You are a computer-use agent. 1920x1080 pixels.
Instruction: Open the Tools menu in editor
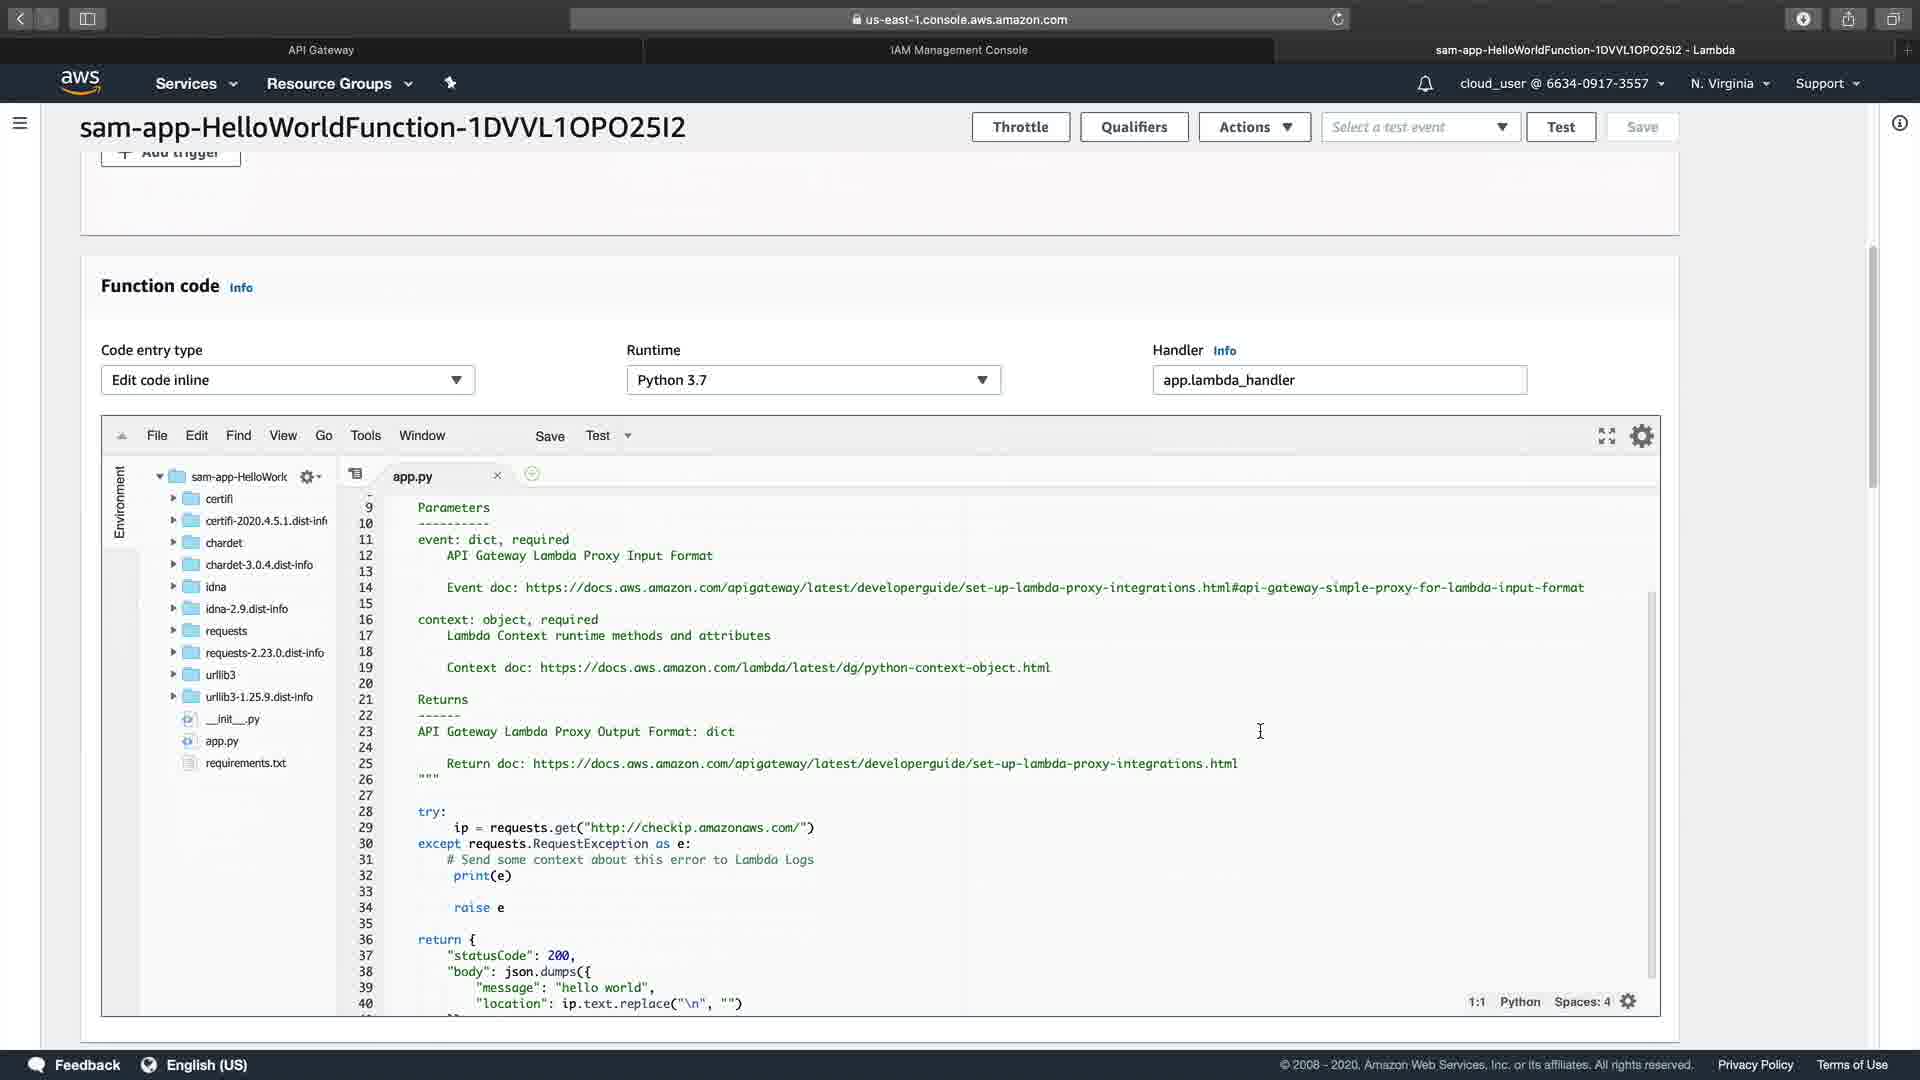coord(365,436)
